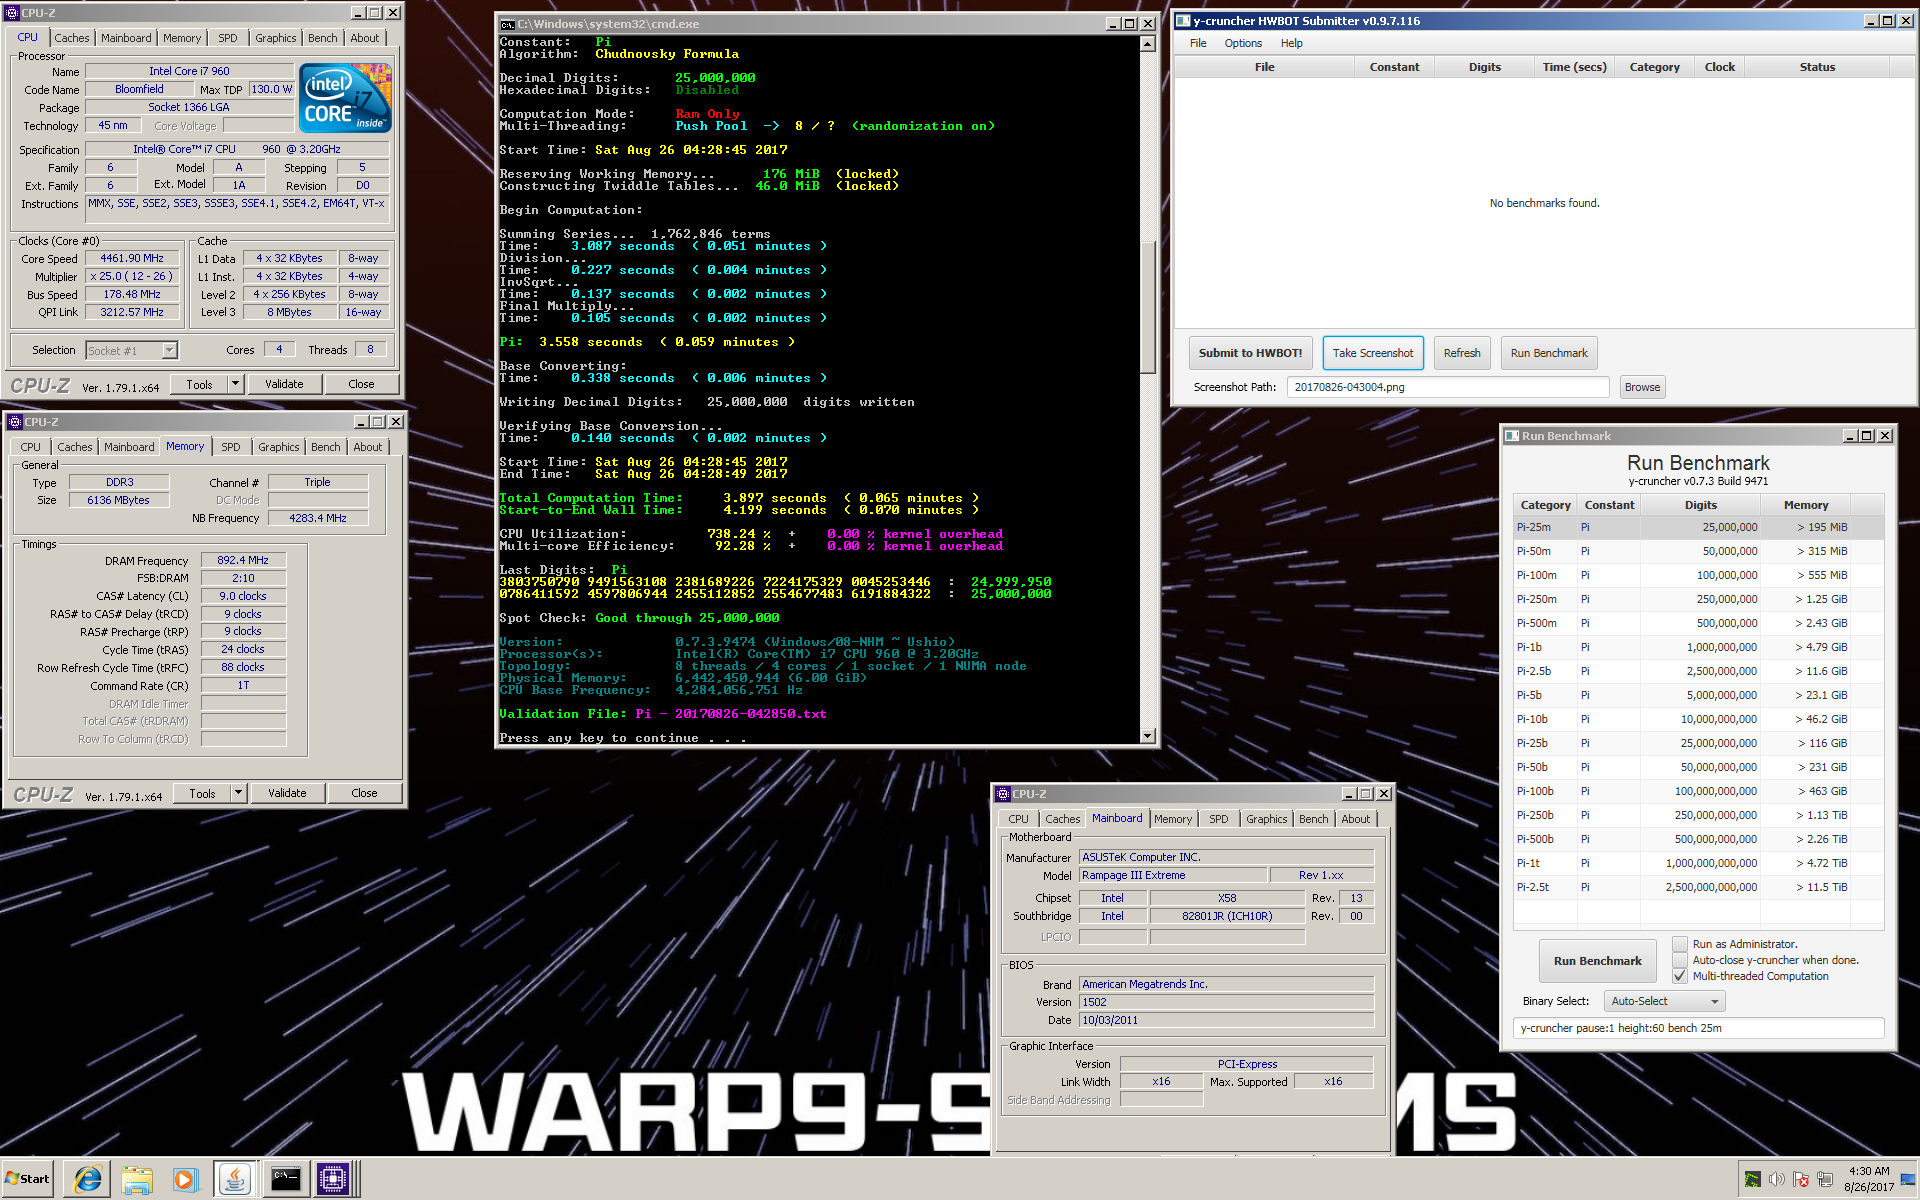The height and width of the screenshot is (1200, 1920).
Task: Switch to the Java app taskbar icon
Action: pyautogui.click(x=234, y=1179)
